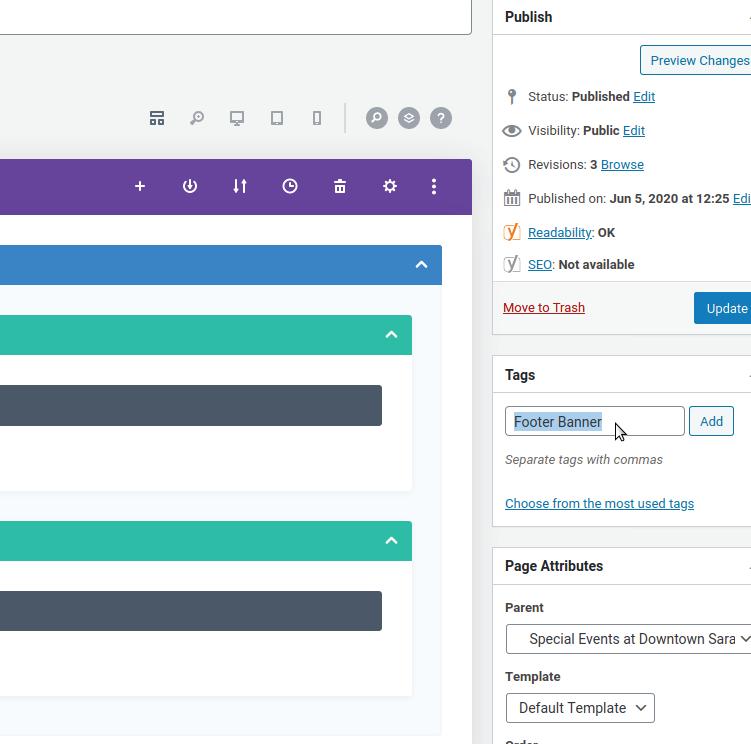Click the trash icon in purple bar
The height and width of the screenshot is (744, 751).
click(x=340, y=186)
